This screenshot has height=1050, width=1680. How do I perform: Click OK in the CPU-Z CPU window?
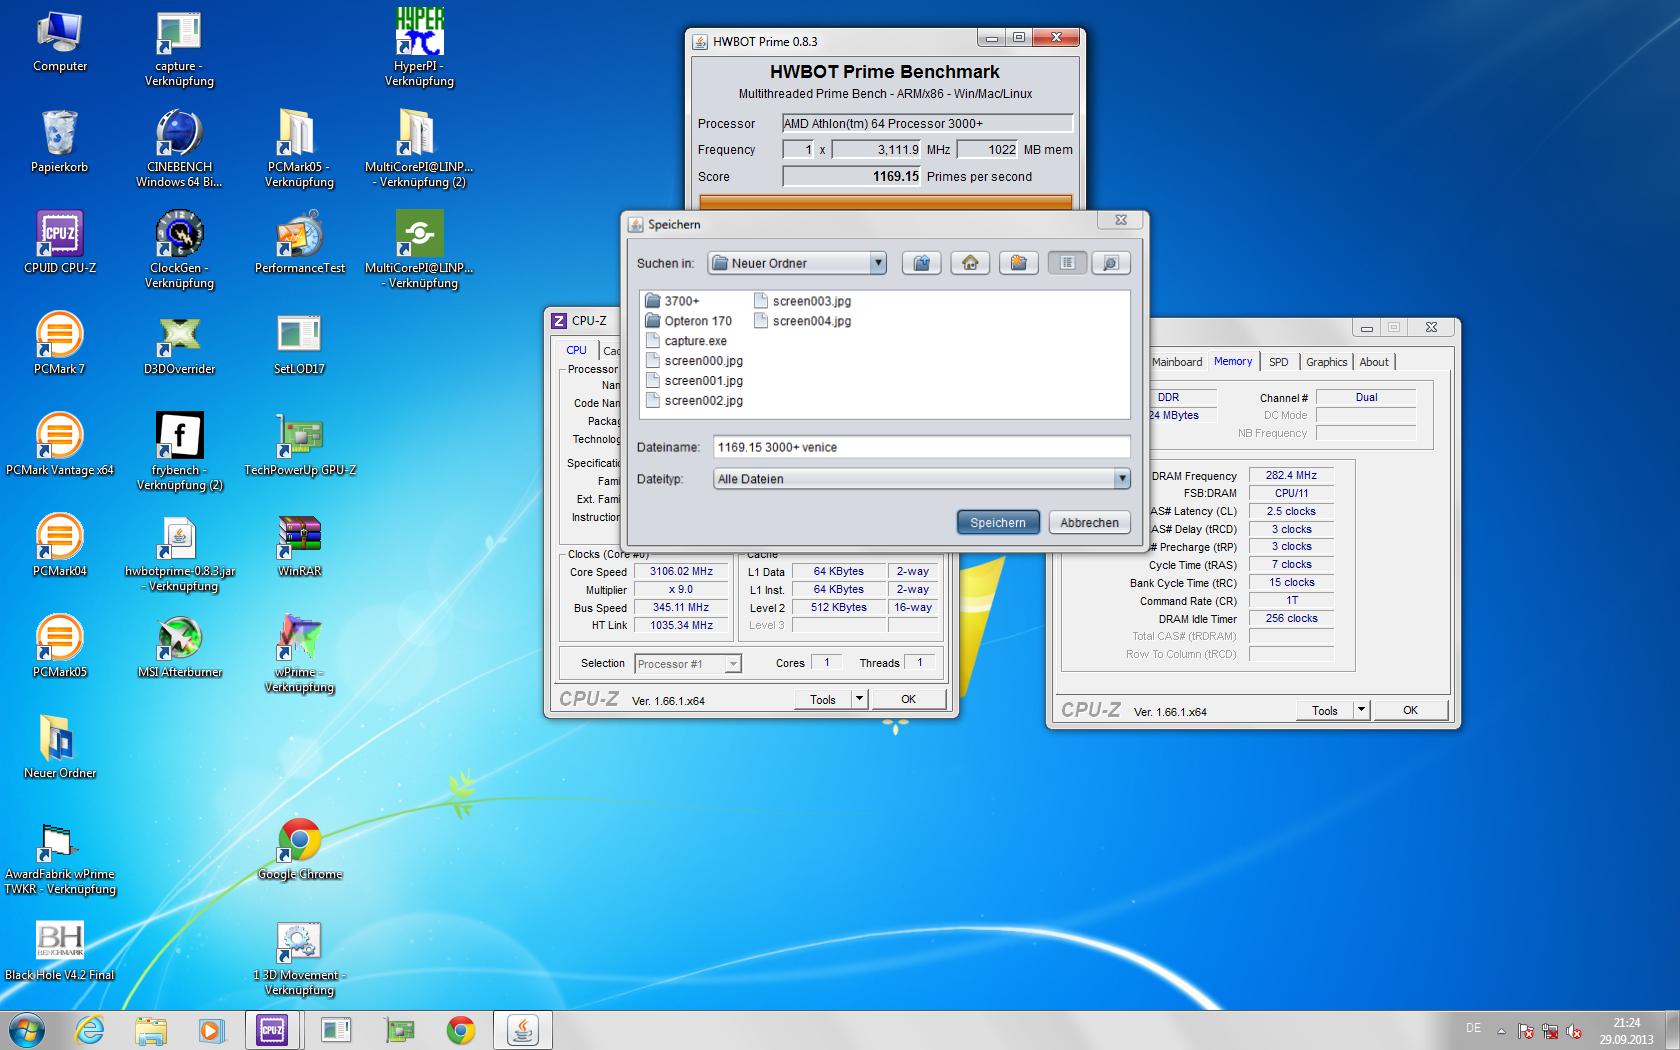908,699
